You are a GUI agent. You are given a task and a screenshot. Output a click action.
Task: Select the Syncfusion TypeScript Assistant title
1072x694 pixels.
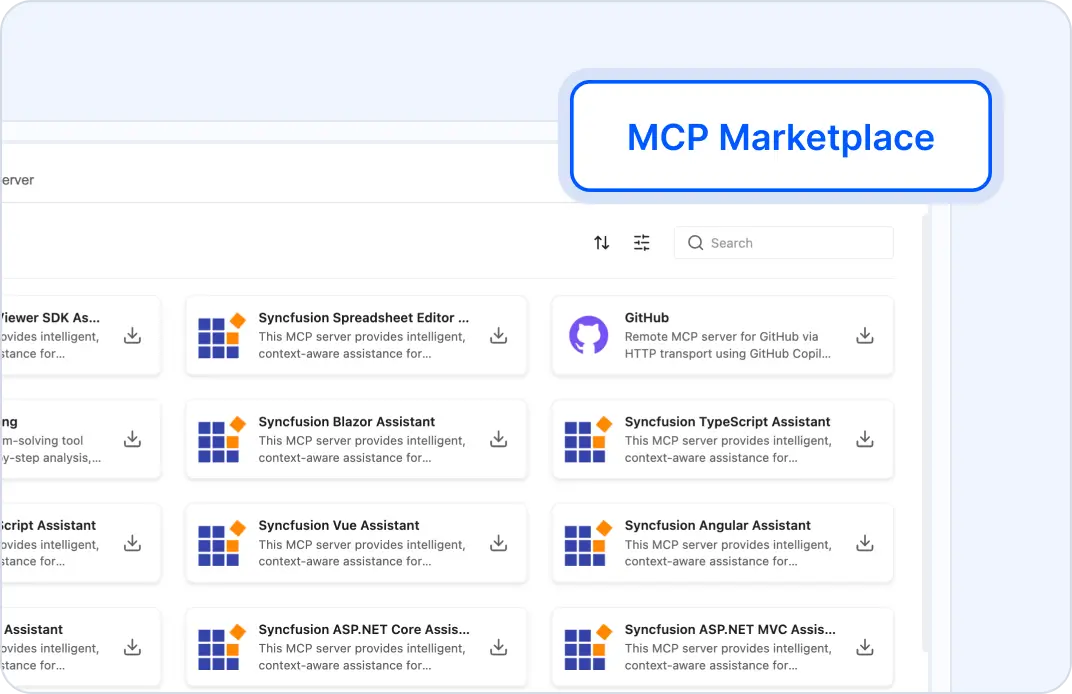(727, 422)
